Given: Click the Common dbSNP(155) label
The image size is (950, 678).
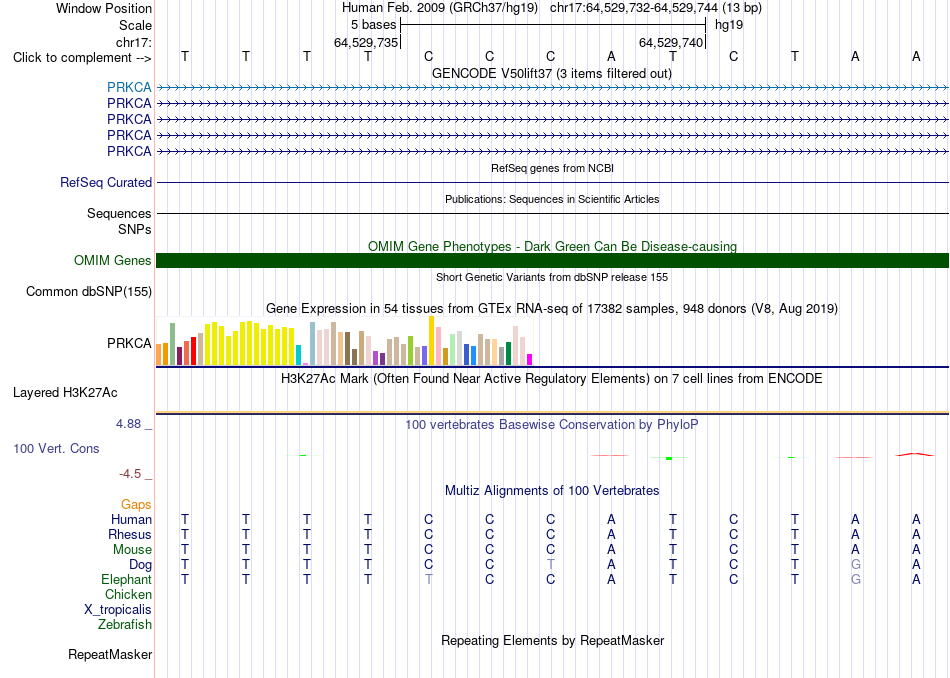Looking at the screenshot, I should pos(89,291).
